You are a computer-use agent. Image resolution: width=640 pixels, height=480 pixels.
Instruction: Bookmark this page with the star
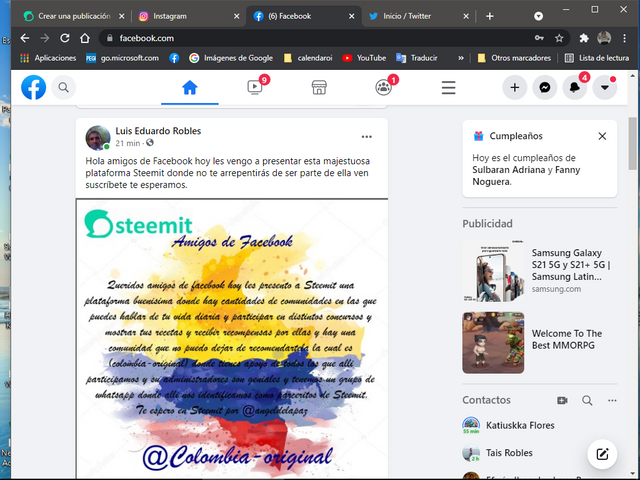[x=559, y=38]
